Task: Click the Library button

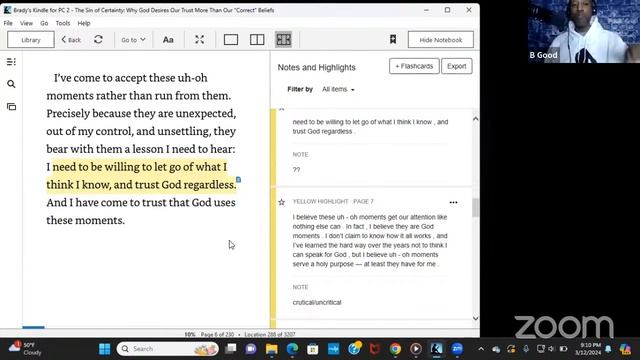Action: [31, 40]
